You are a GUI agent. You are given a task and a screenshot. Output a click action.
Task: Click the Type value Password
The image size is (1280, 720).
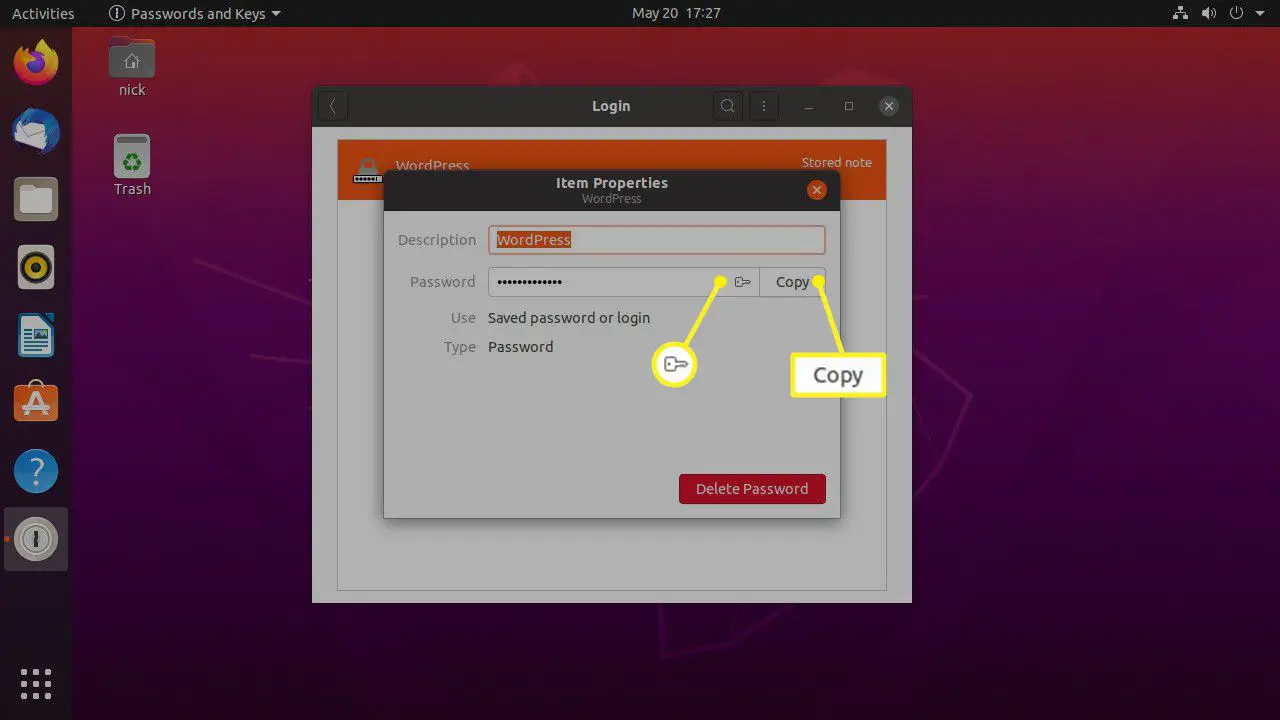coord(520,347)
